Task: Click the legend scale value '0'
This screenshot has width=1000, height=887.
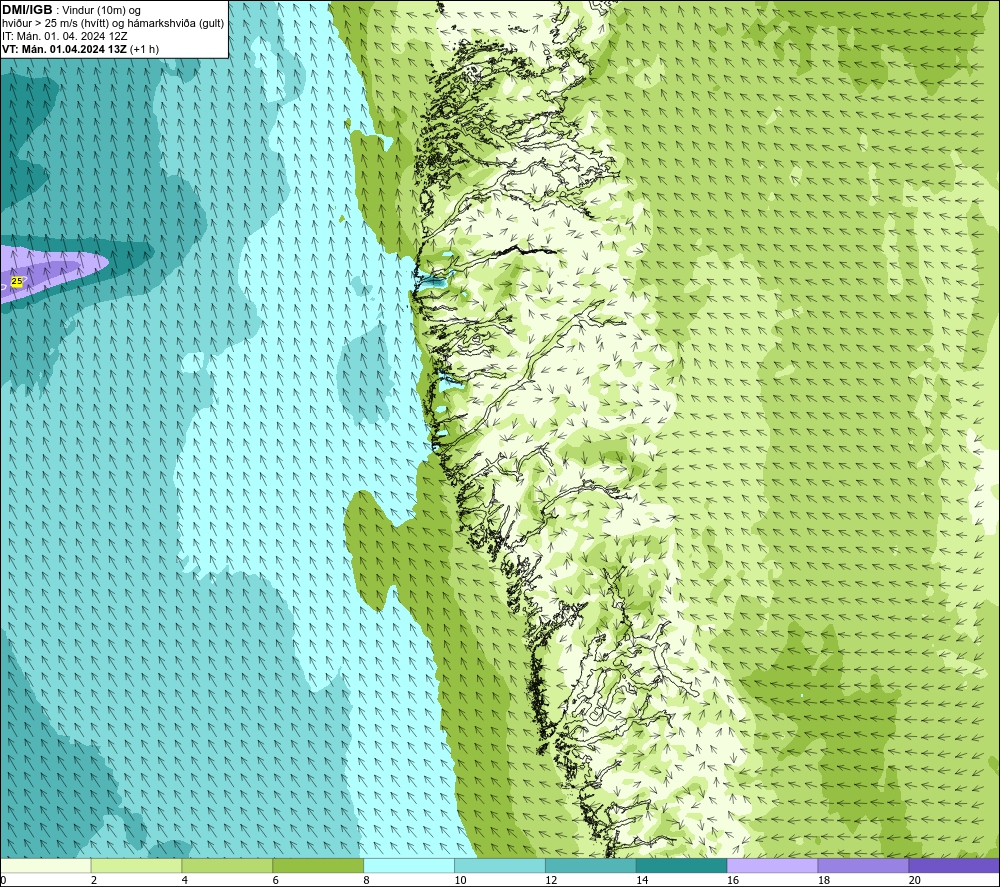Action: [x=3, y=881]
